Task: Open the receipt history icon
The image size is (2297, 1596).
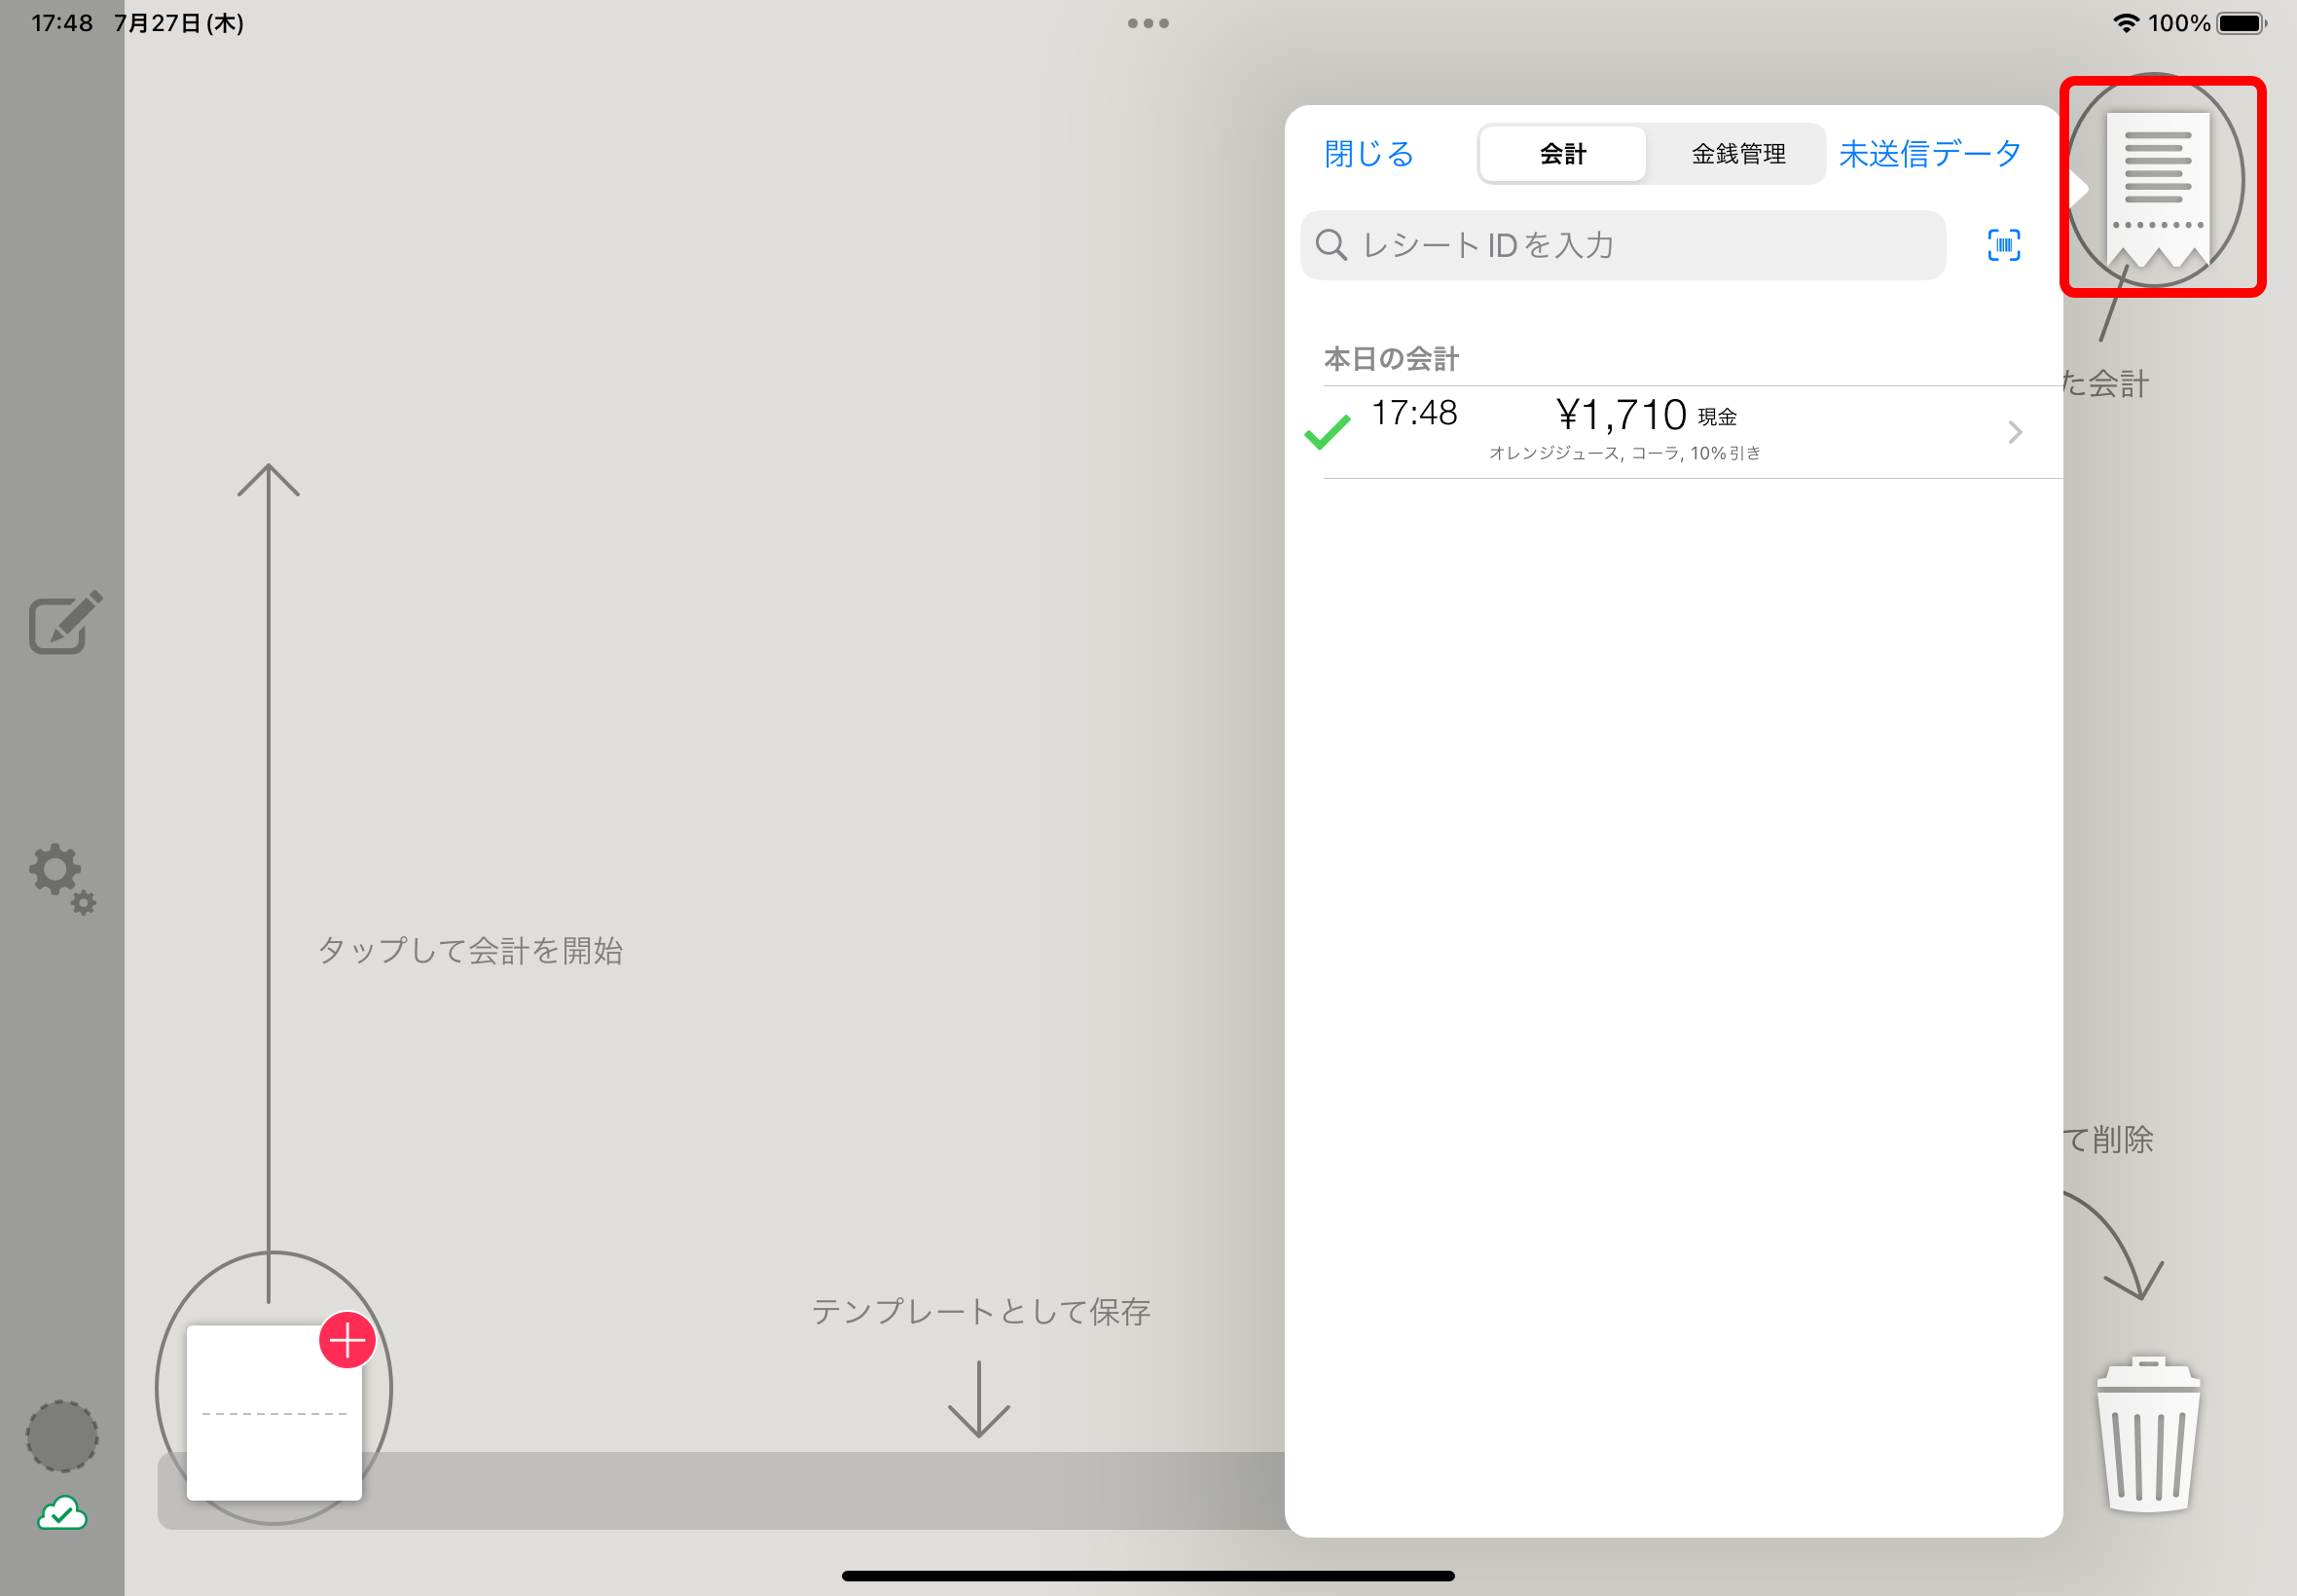Action: (x=2158, y=188)
